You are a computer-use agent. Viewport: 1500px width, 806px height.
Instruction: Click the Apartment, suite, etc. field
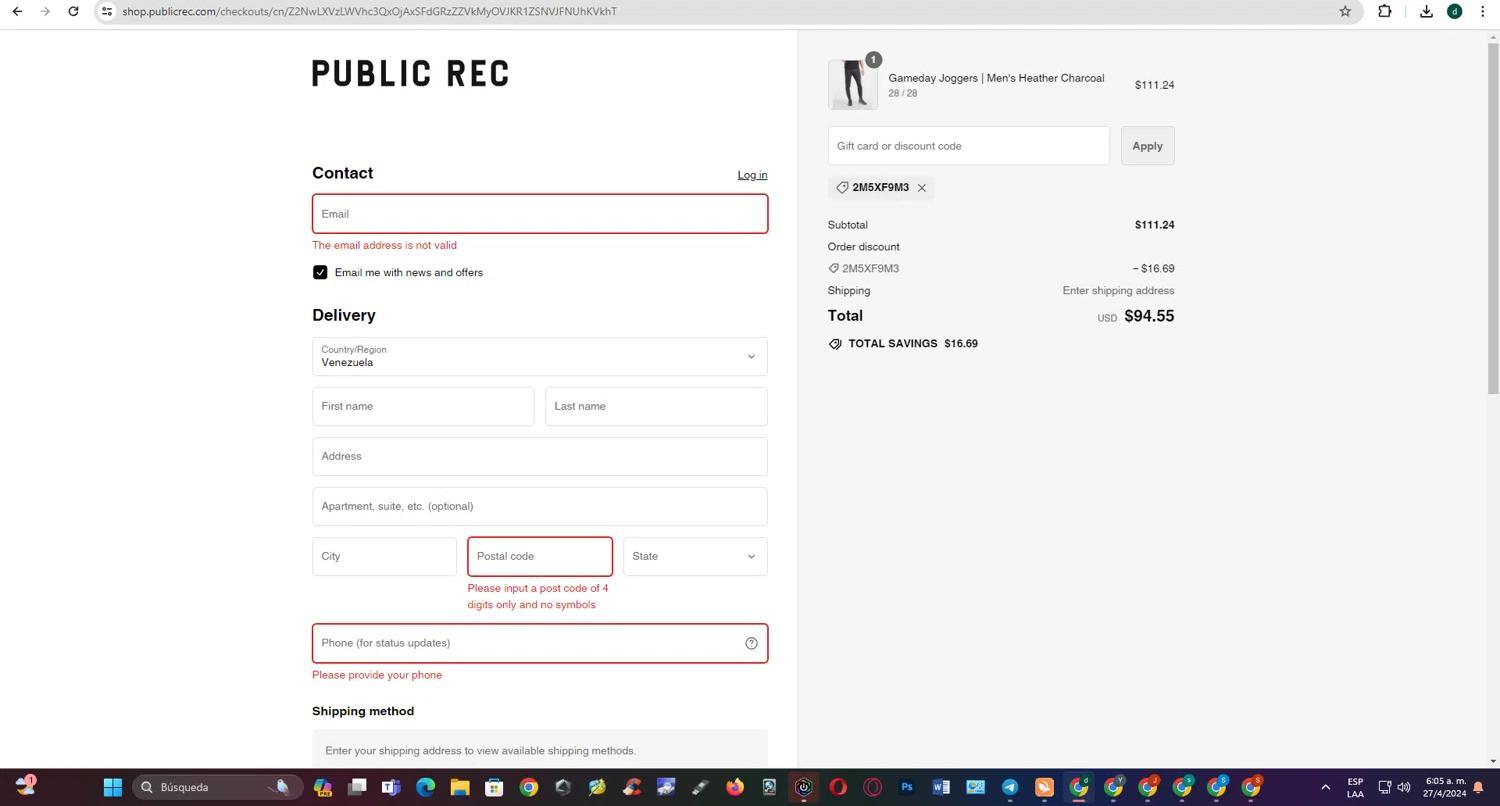pos(540,507)
